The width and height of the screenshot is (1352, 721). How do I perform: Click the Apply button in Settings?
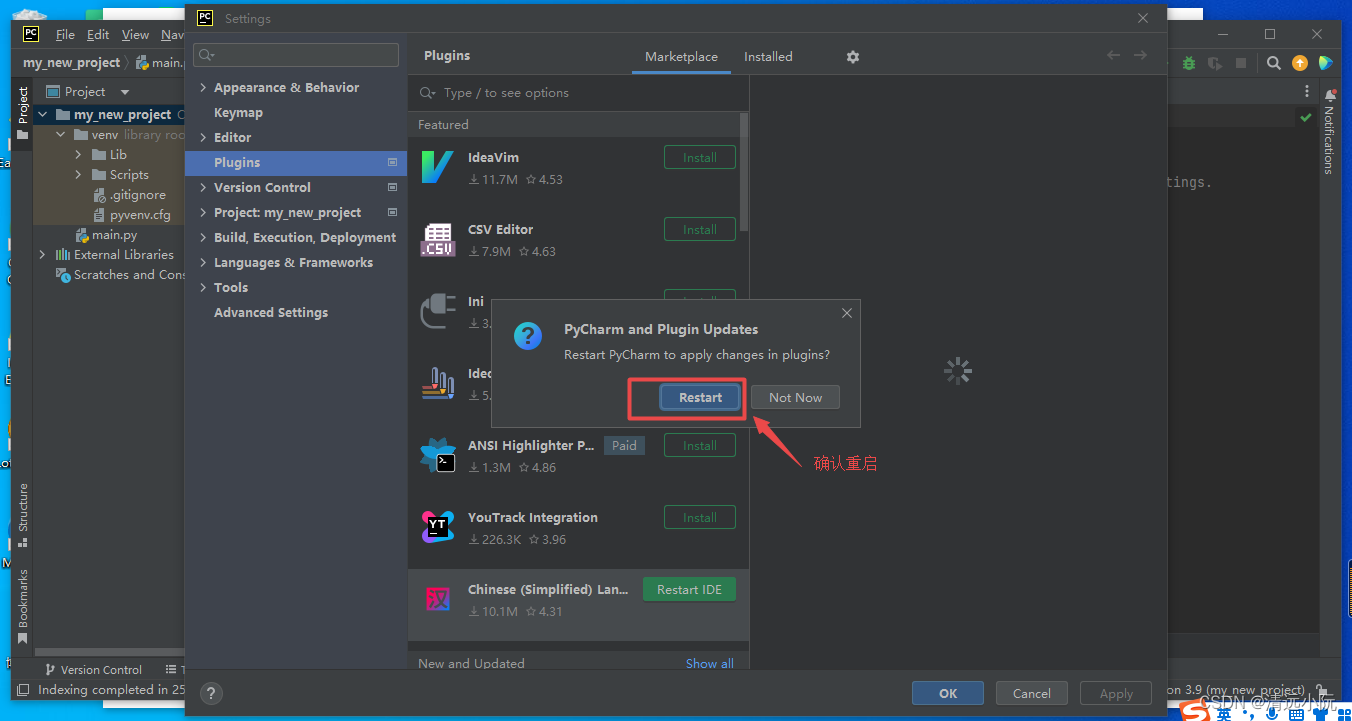tap(1116, 693)
